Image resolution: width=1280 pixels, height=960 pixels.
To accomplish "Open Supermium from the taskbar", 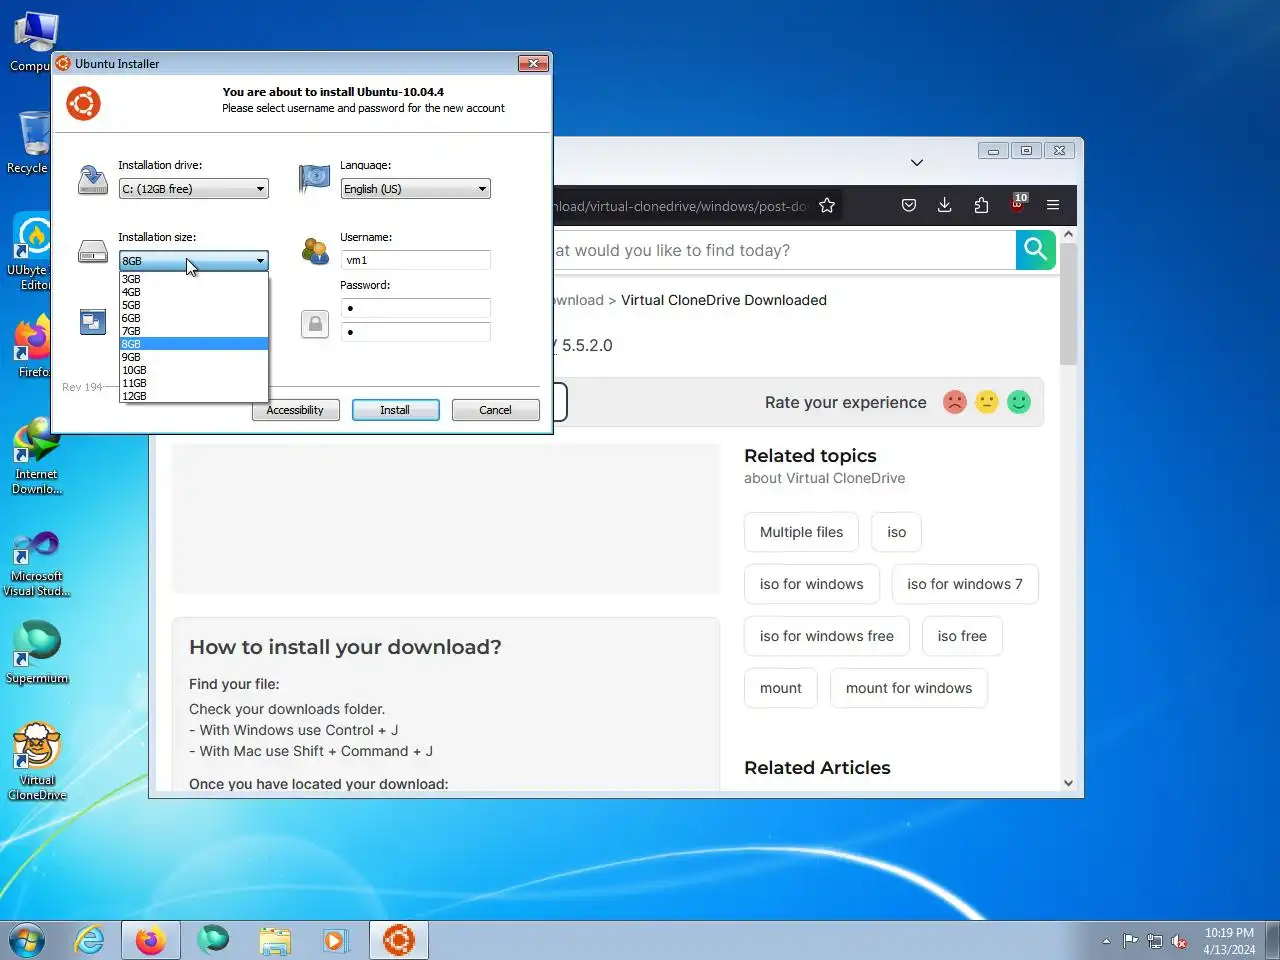I will point(213,940).
